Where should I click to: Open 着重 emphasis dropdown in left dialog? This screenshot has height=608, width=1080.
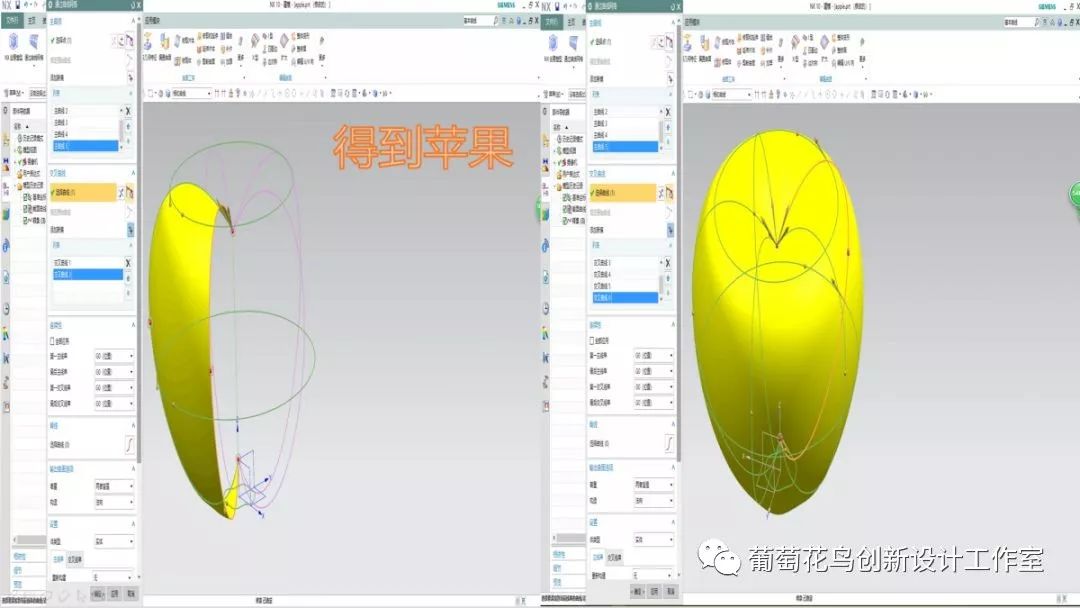click(x=114, y=486)
